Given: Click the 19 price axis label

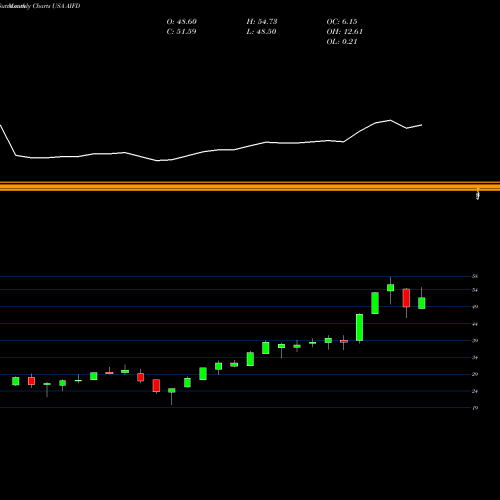Looking at the screenshot, I should pyautogui.click(x=475, y=408).
